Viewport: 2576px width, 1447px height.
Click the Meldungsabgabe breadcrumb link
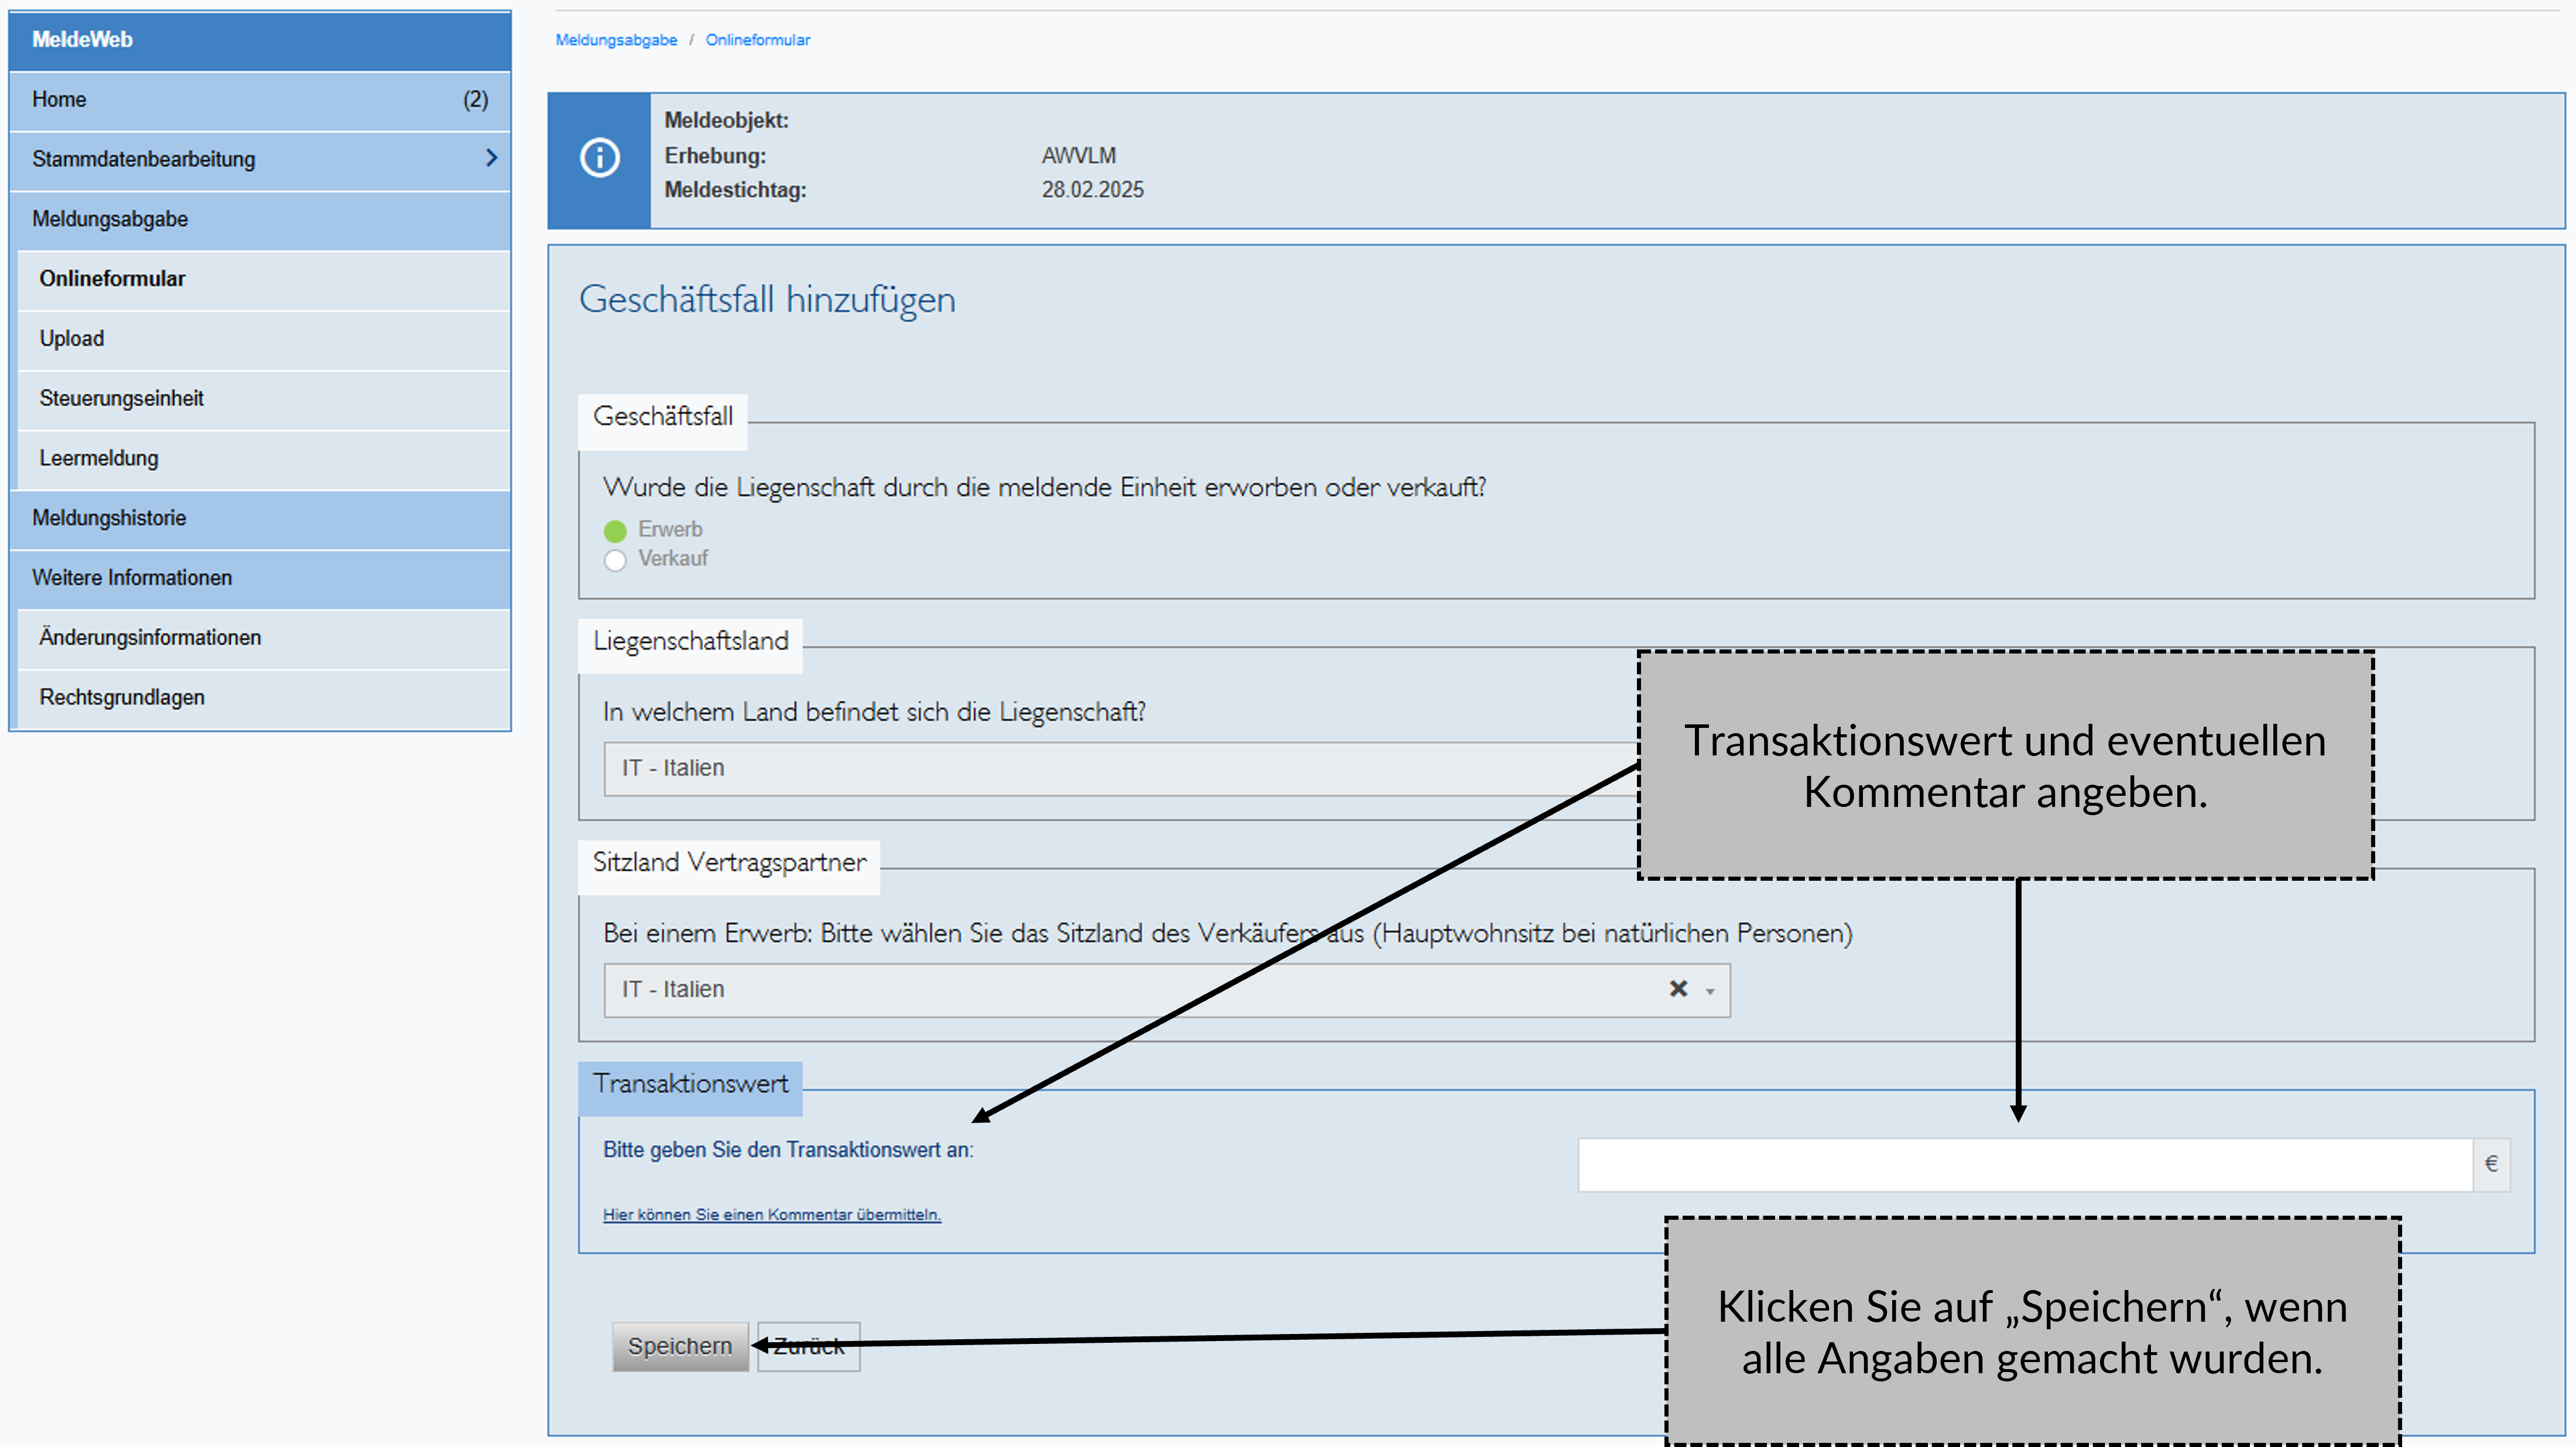coord(616,40)
